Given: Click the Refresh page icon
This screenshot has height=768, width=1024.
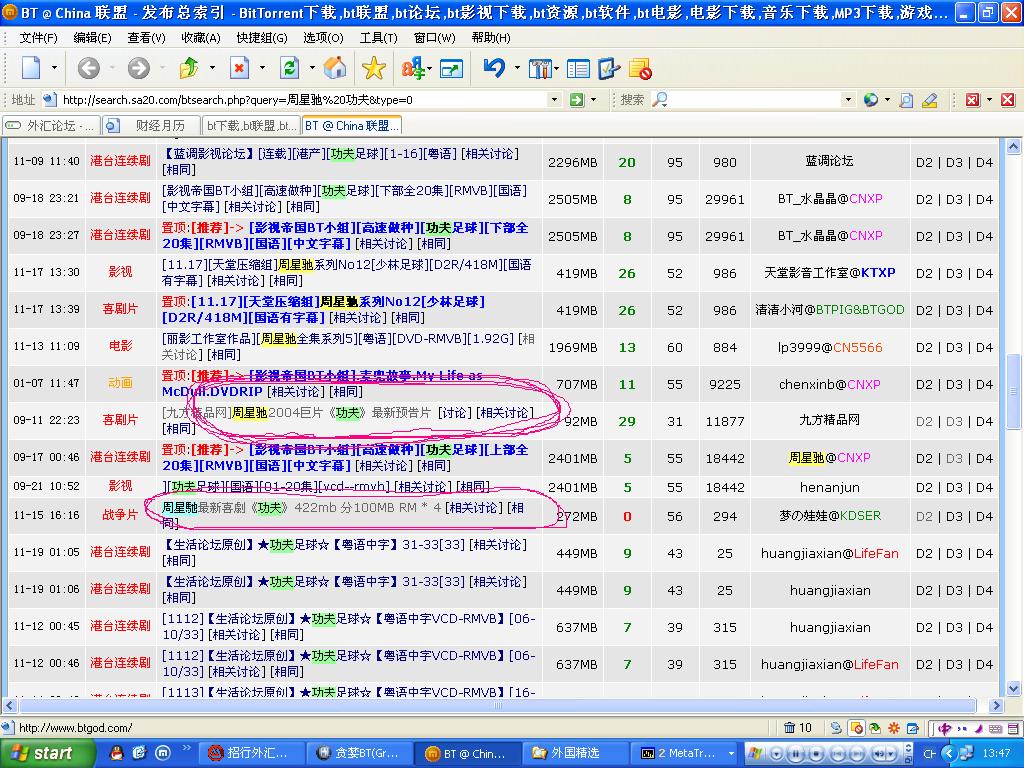Looking at the screenshot, I should 289,68.
